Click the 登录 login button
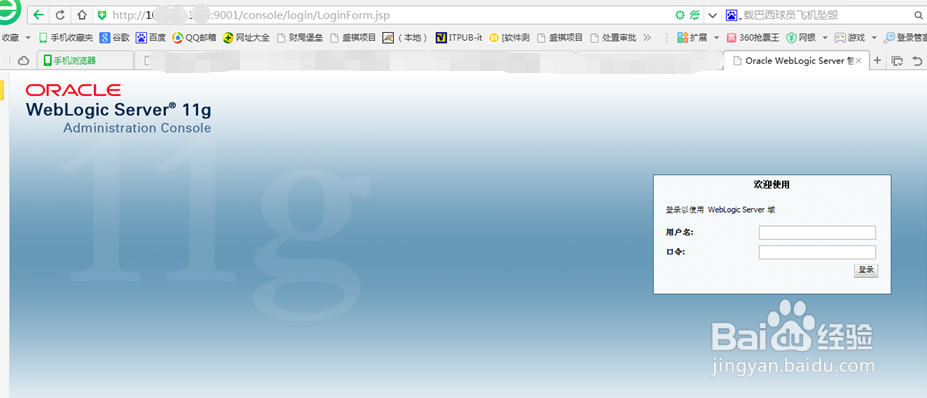 (866, 270)
